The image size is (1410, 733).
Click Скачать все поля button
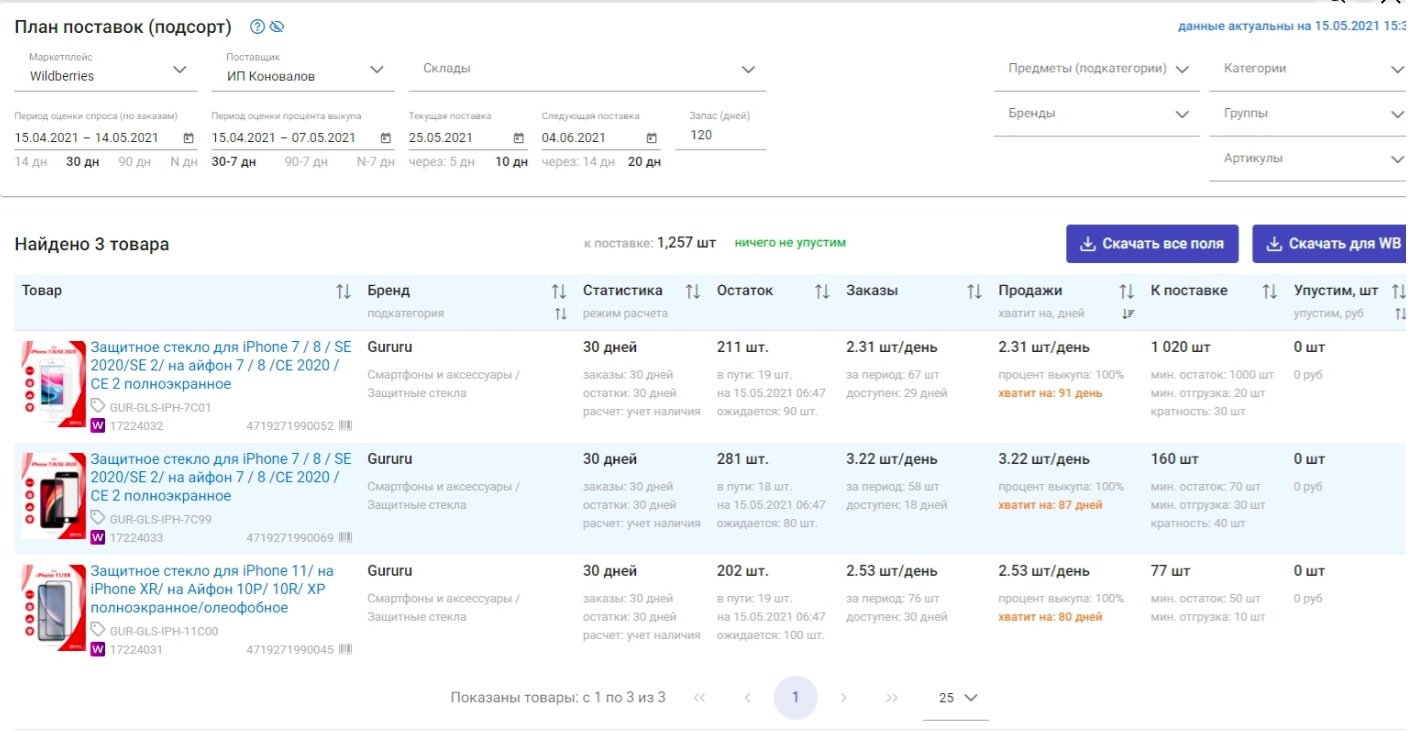tap(1152, 244)
